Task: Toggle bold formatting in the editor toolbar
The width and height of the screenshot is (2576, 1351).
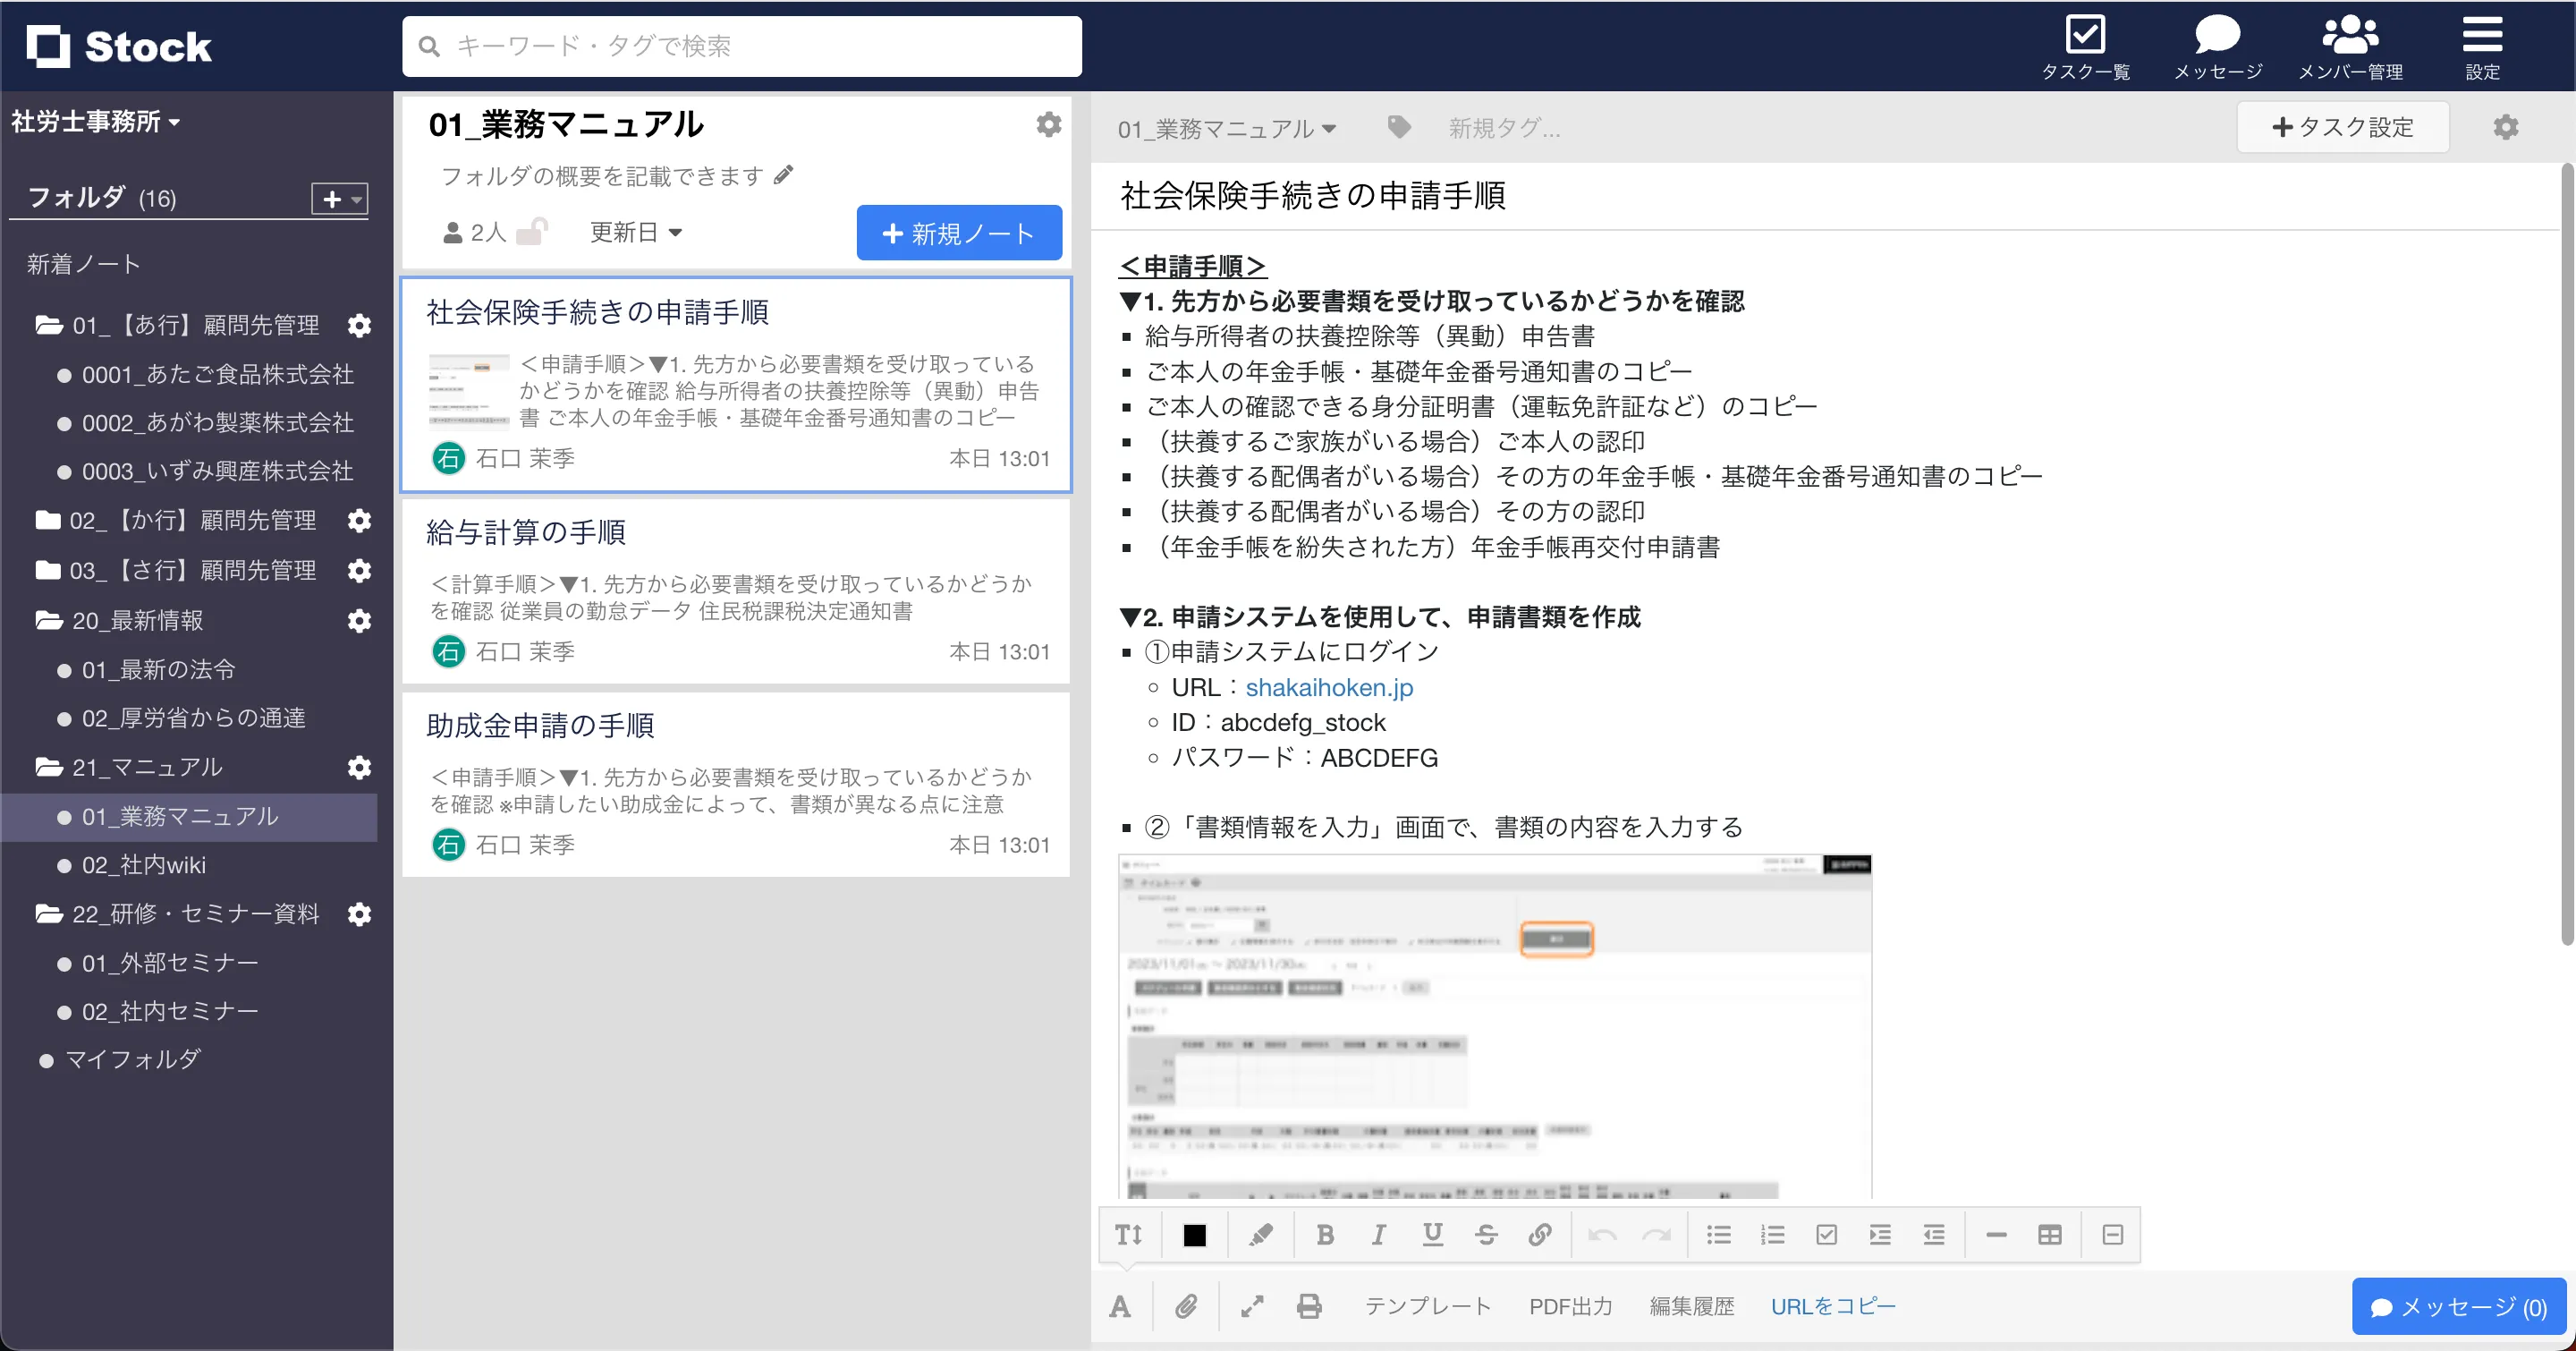Action: pyautogui.click(x=1324, y=1234)
